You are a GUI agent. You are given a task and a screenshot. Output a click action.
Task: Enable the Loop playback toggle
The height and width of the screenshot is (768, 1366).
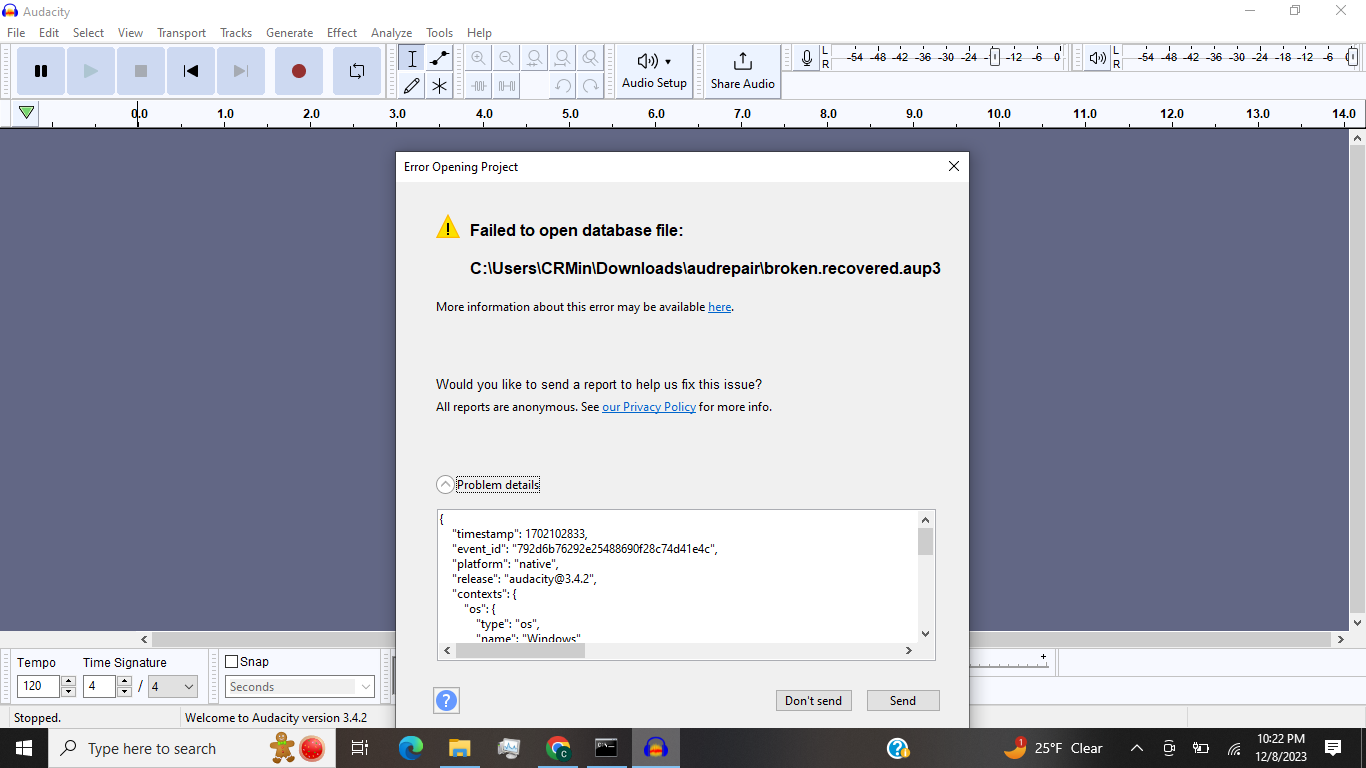356,70
